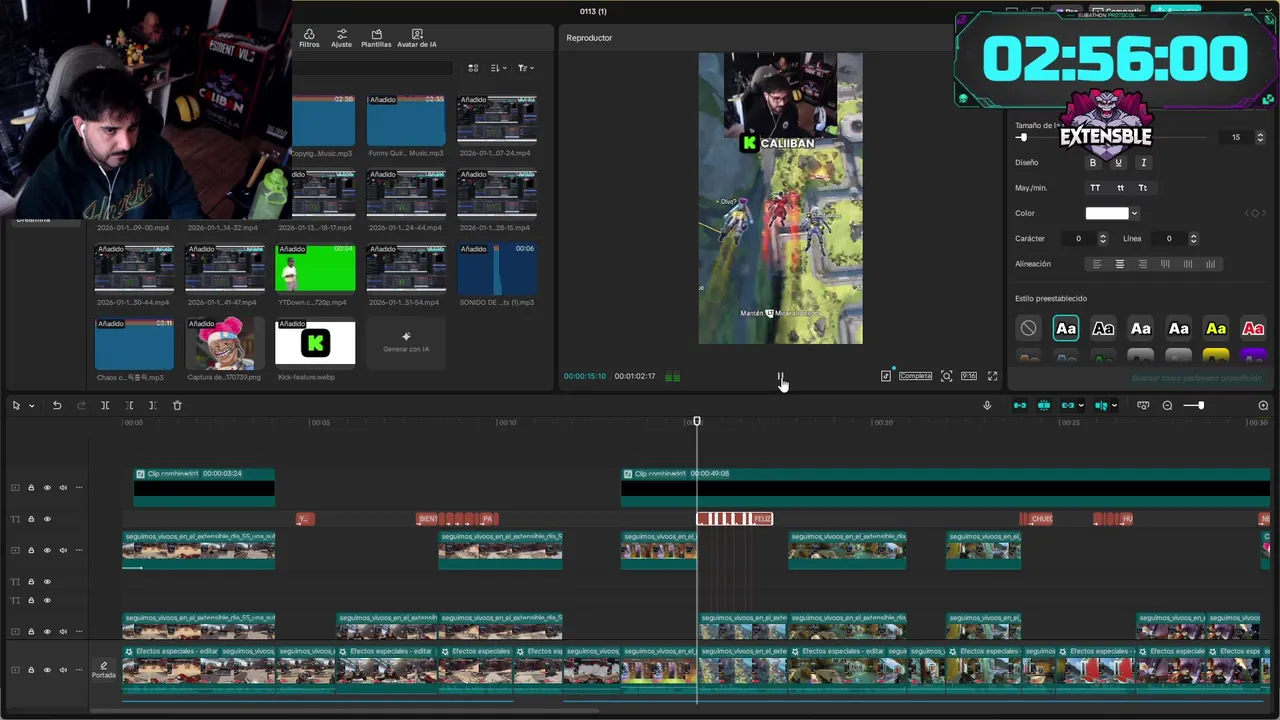Click the font size value field 15
Viewport: 1280px width, 720px height.
1236,137
